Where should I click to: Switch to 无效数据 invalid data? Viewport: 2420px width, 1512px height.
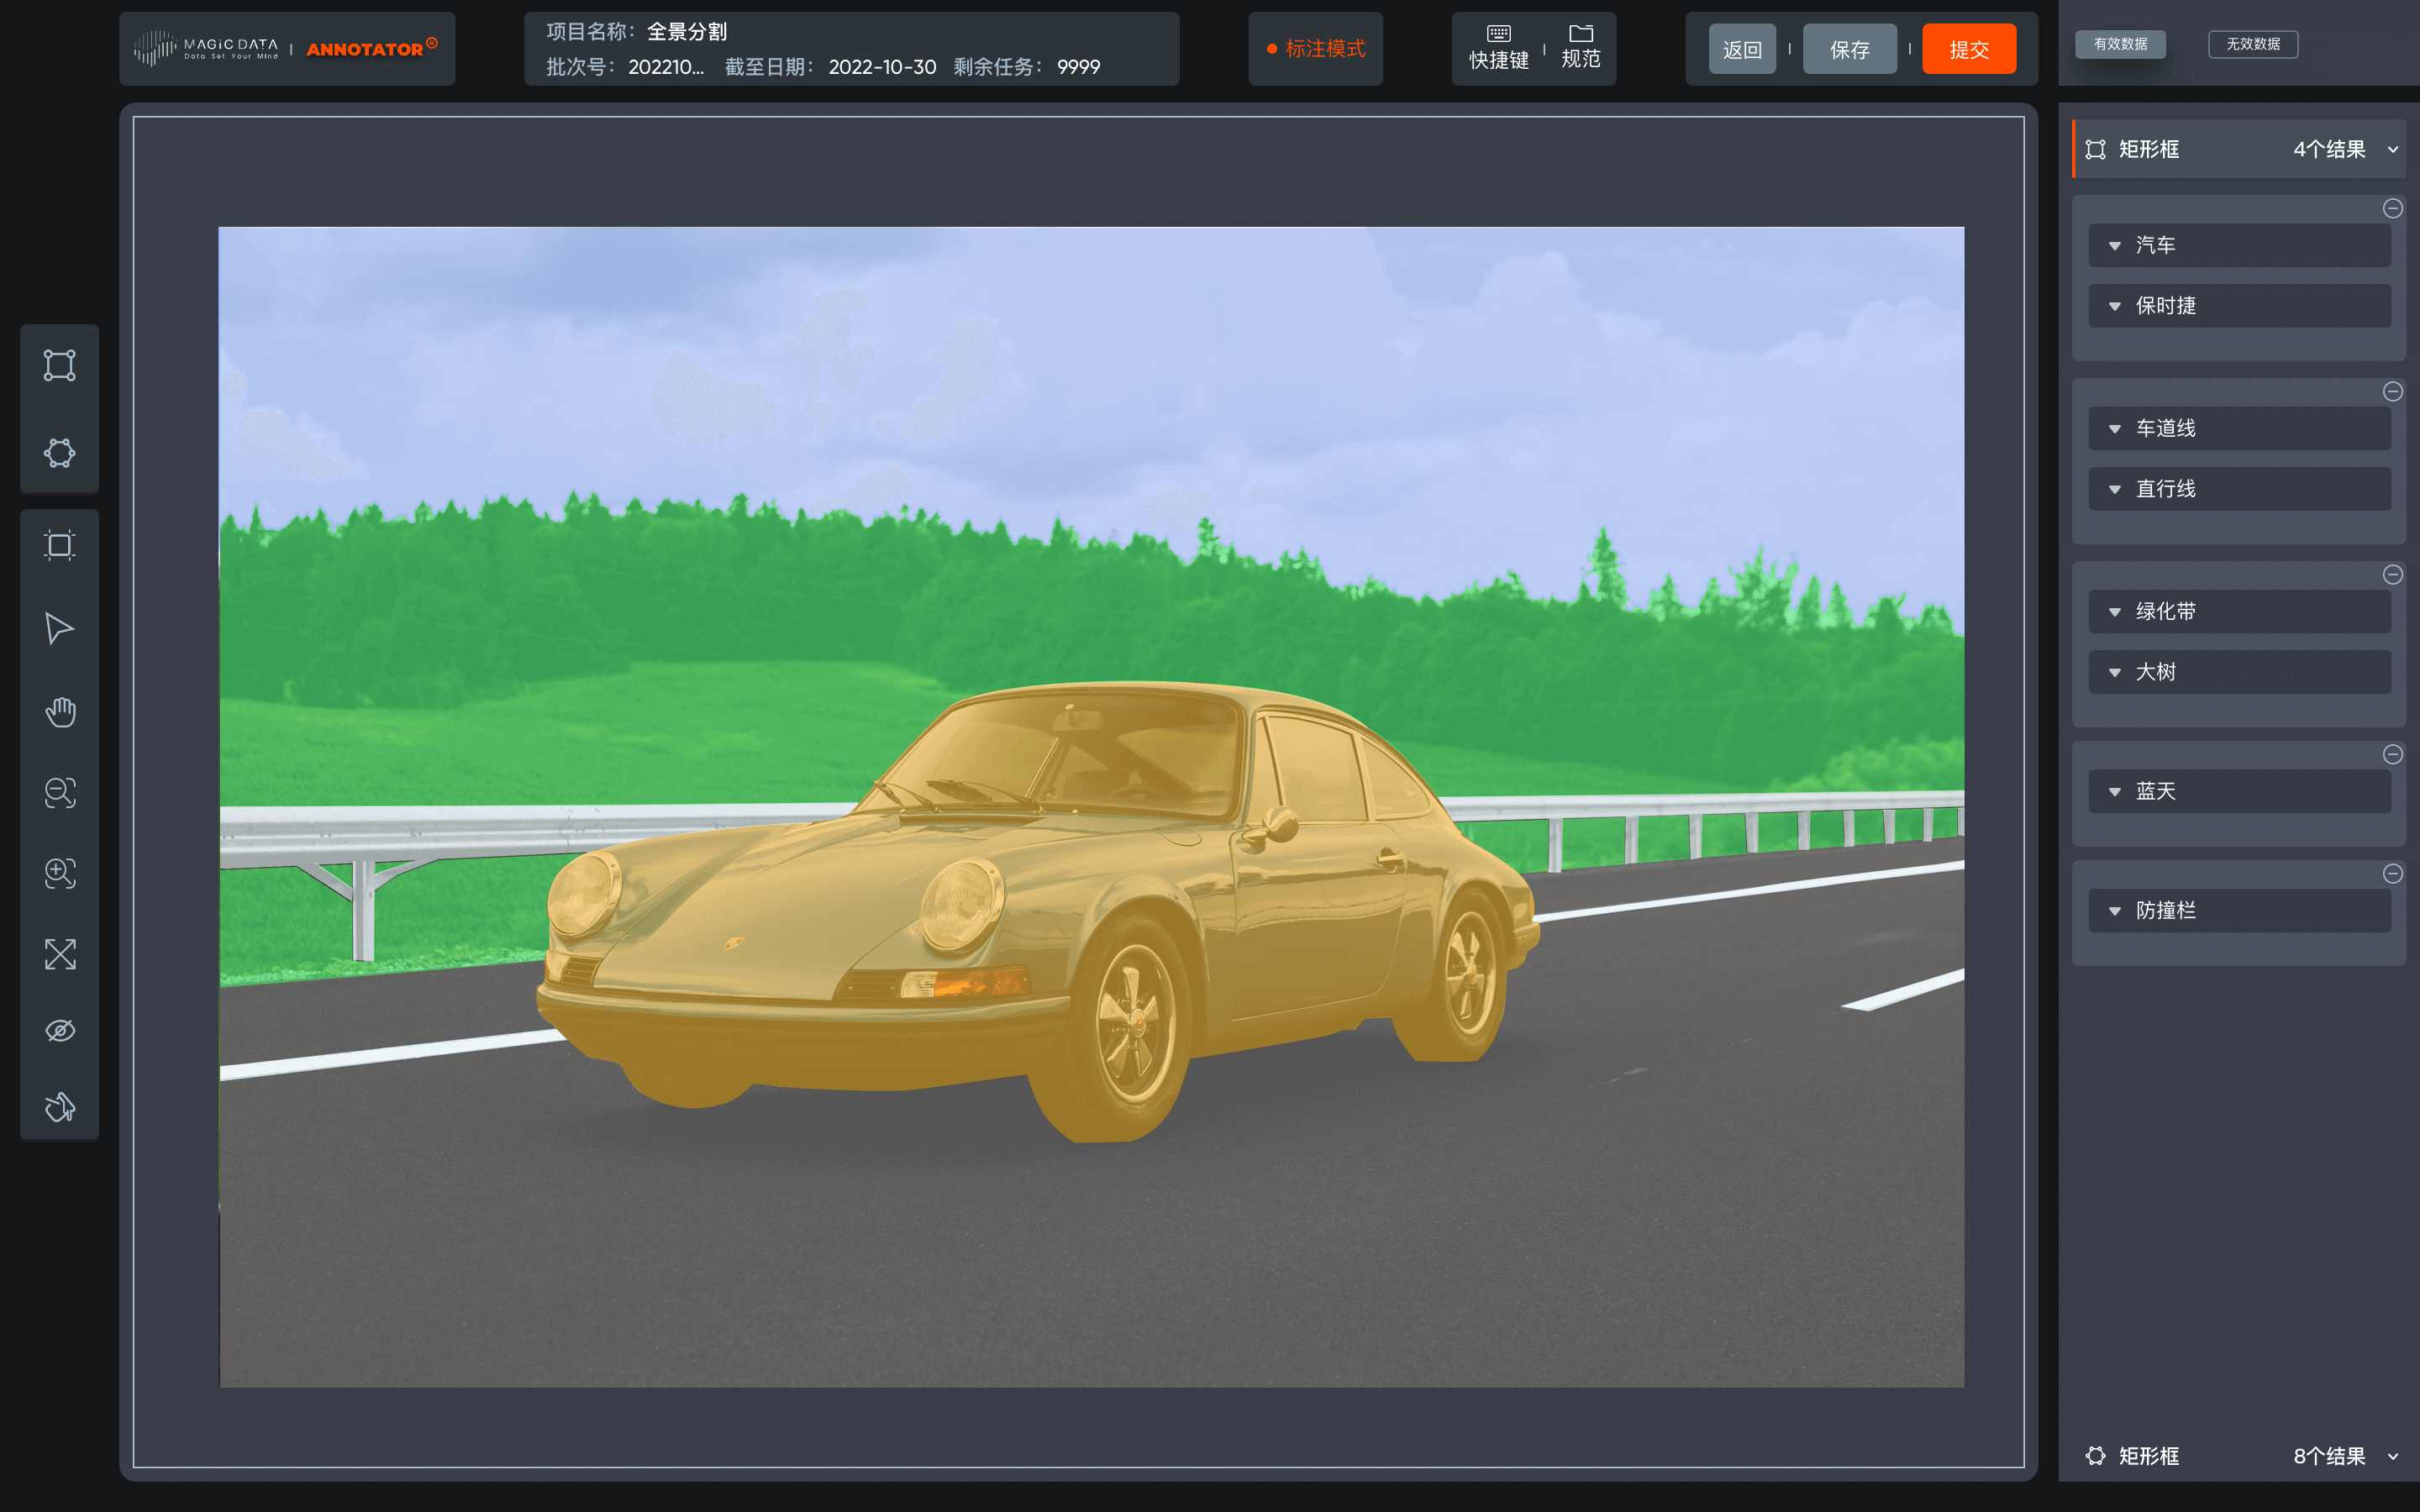tap(2252, 44)
